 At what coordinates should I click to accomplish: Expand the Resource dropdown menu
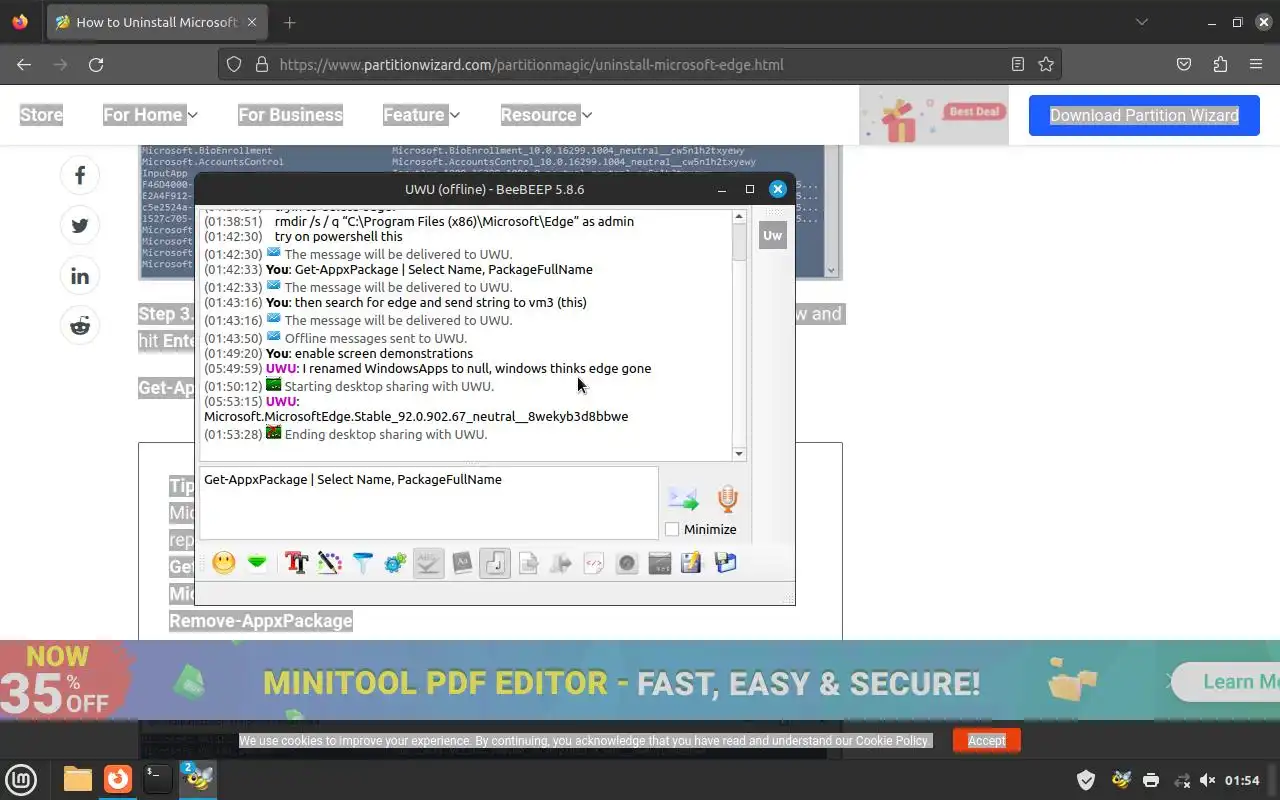(546, 115)
